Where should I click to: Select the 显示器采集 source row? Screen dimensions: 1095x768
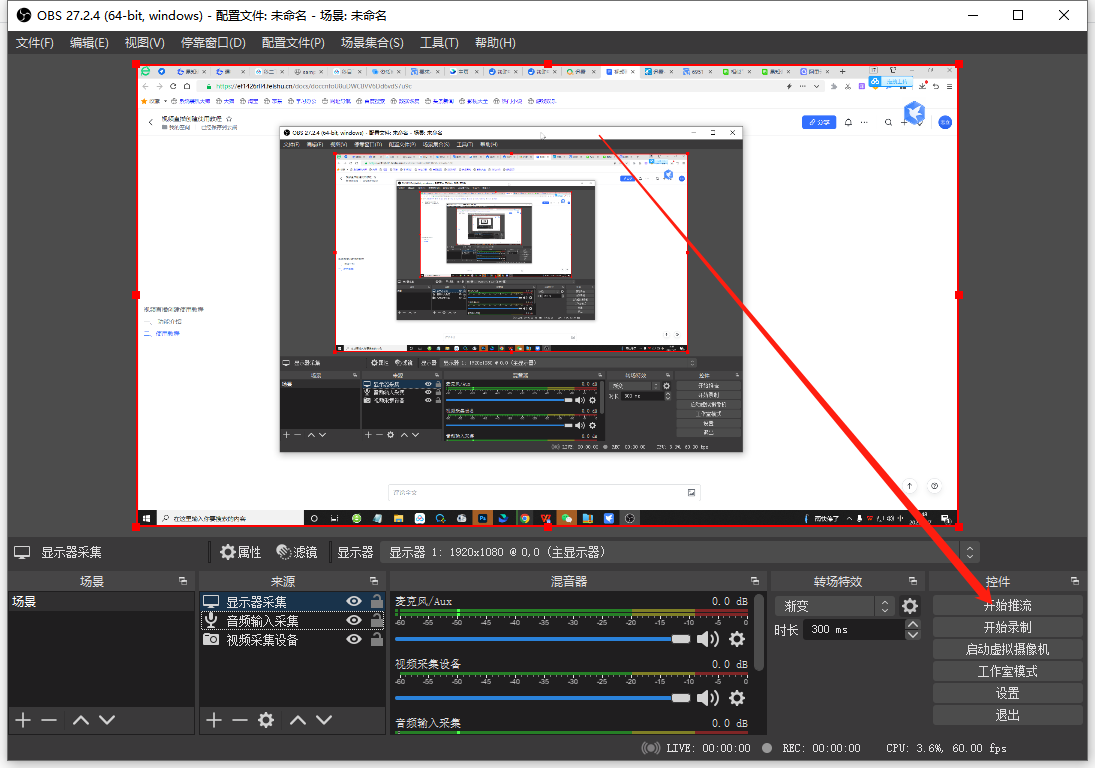[292, 601]
